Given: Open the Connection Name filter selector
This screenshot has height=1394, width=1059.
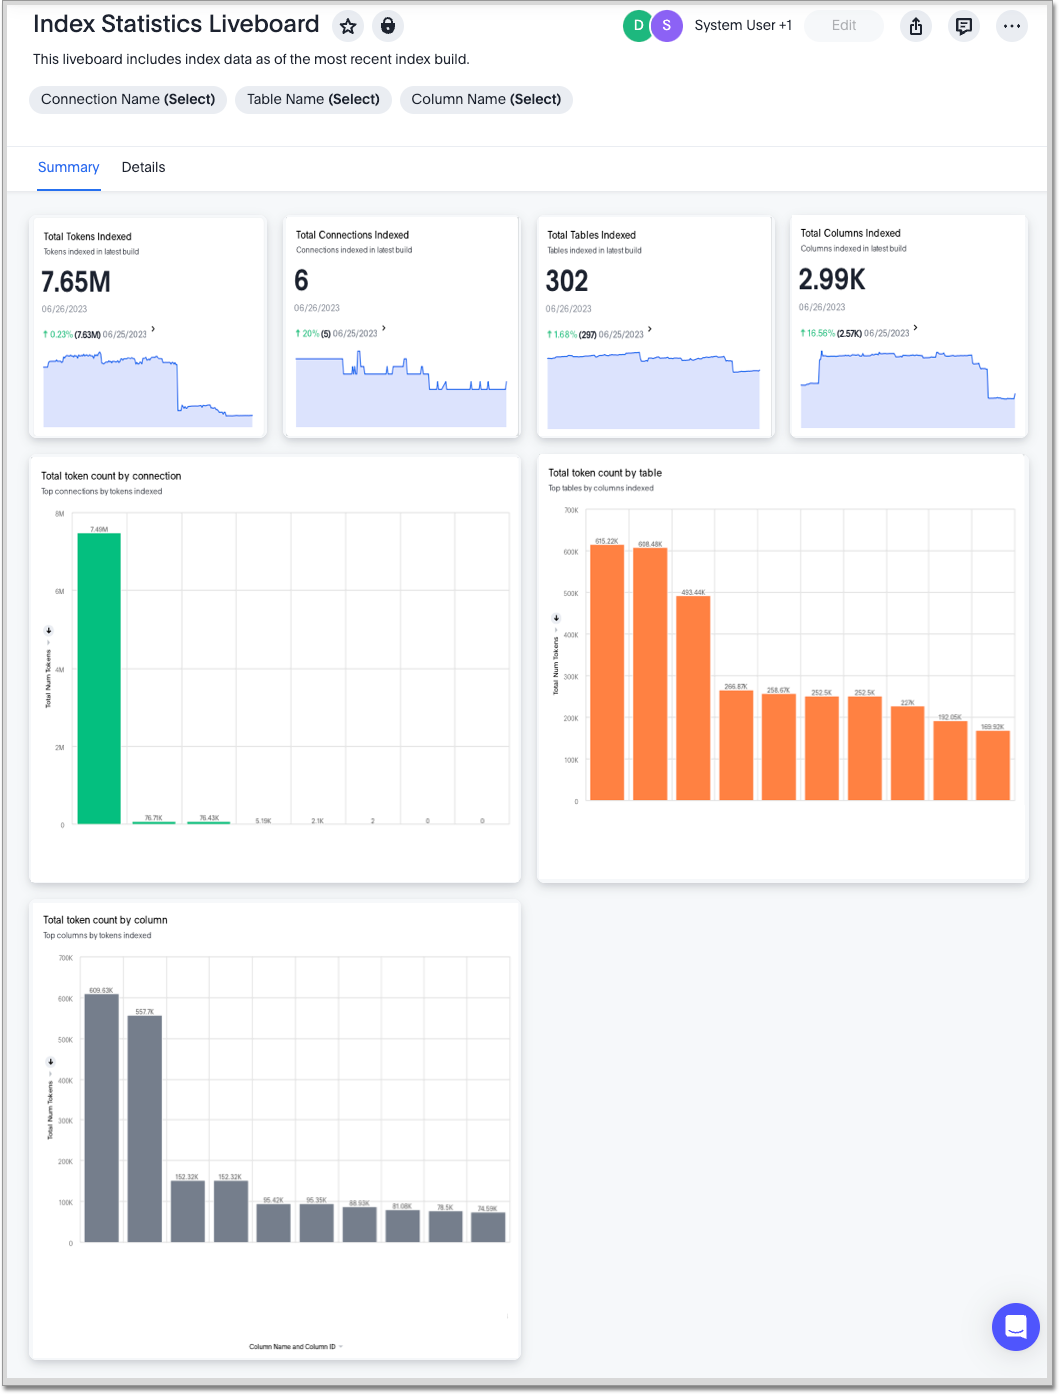Looking at the screenshot, I should point(127,99).
